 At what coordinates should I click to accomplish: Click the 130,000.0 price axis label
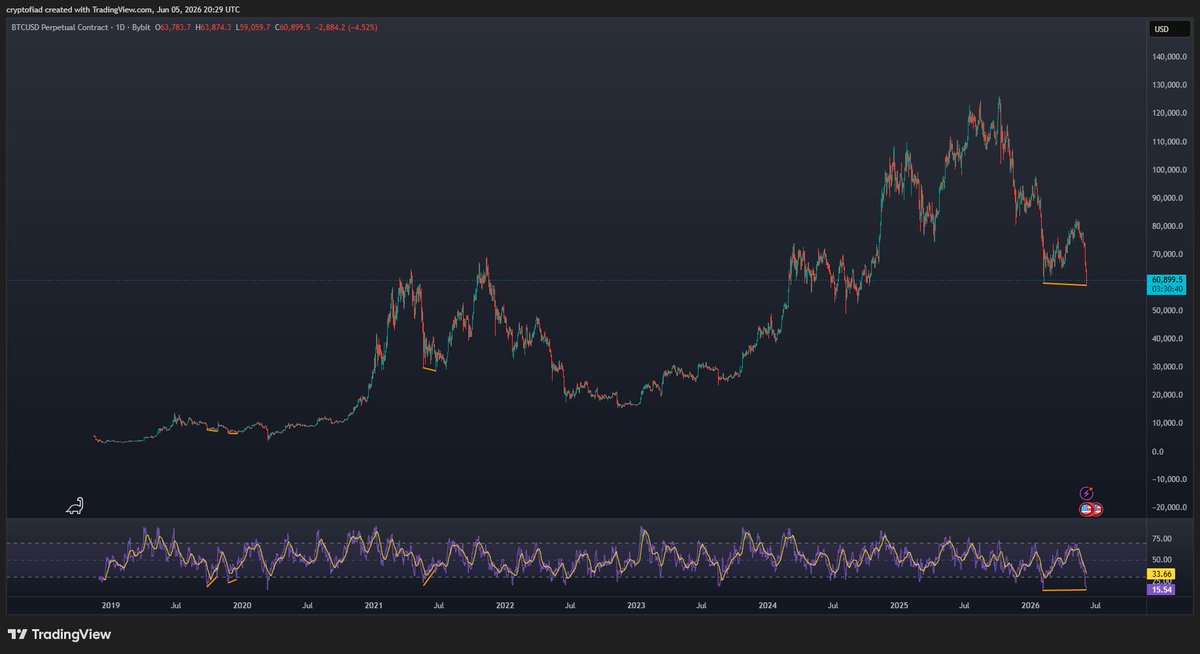1169,85
